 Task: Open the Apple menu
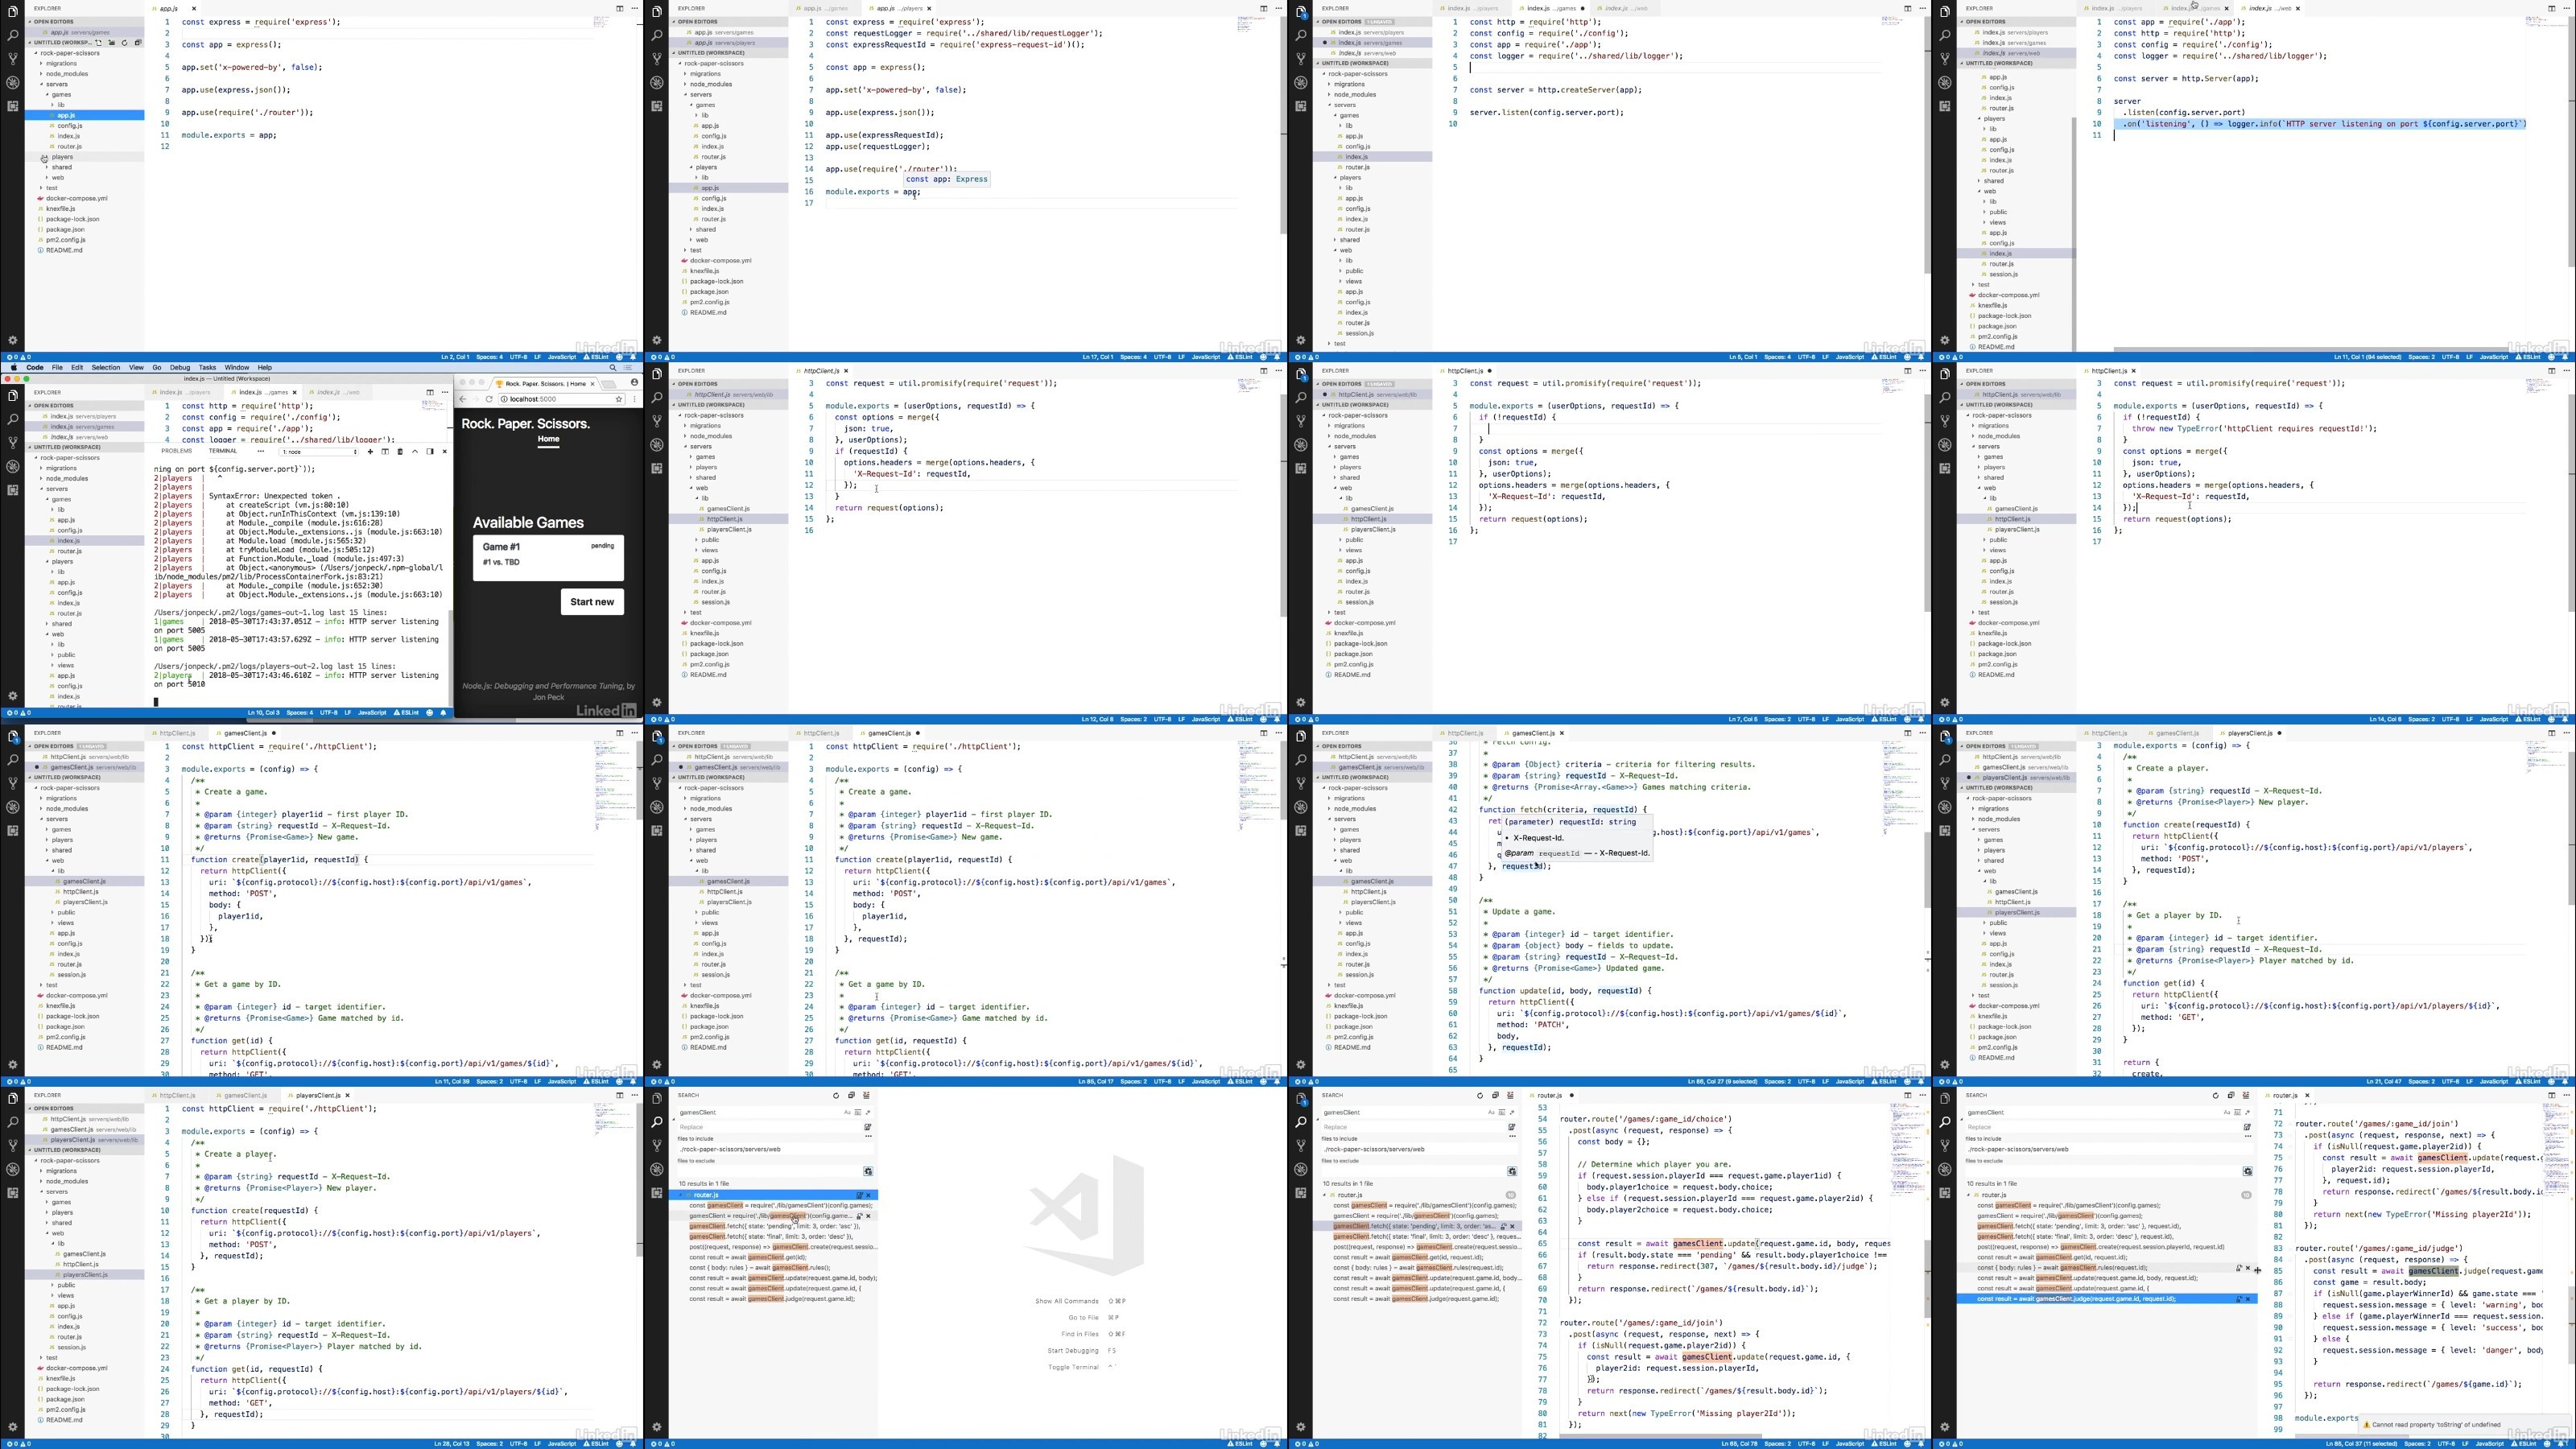14,367
